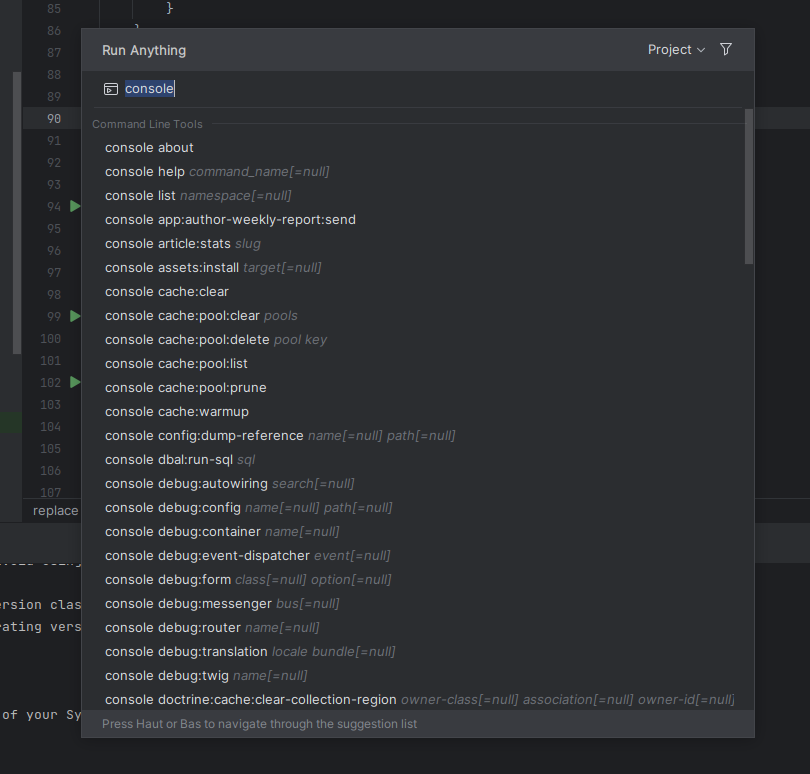The height and width of the screenshot is (774, 810).
Task: Click the editor vertical scrollbar on the left edge
Action: coord(17,213)
